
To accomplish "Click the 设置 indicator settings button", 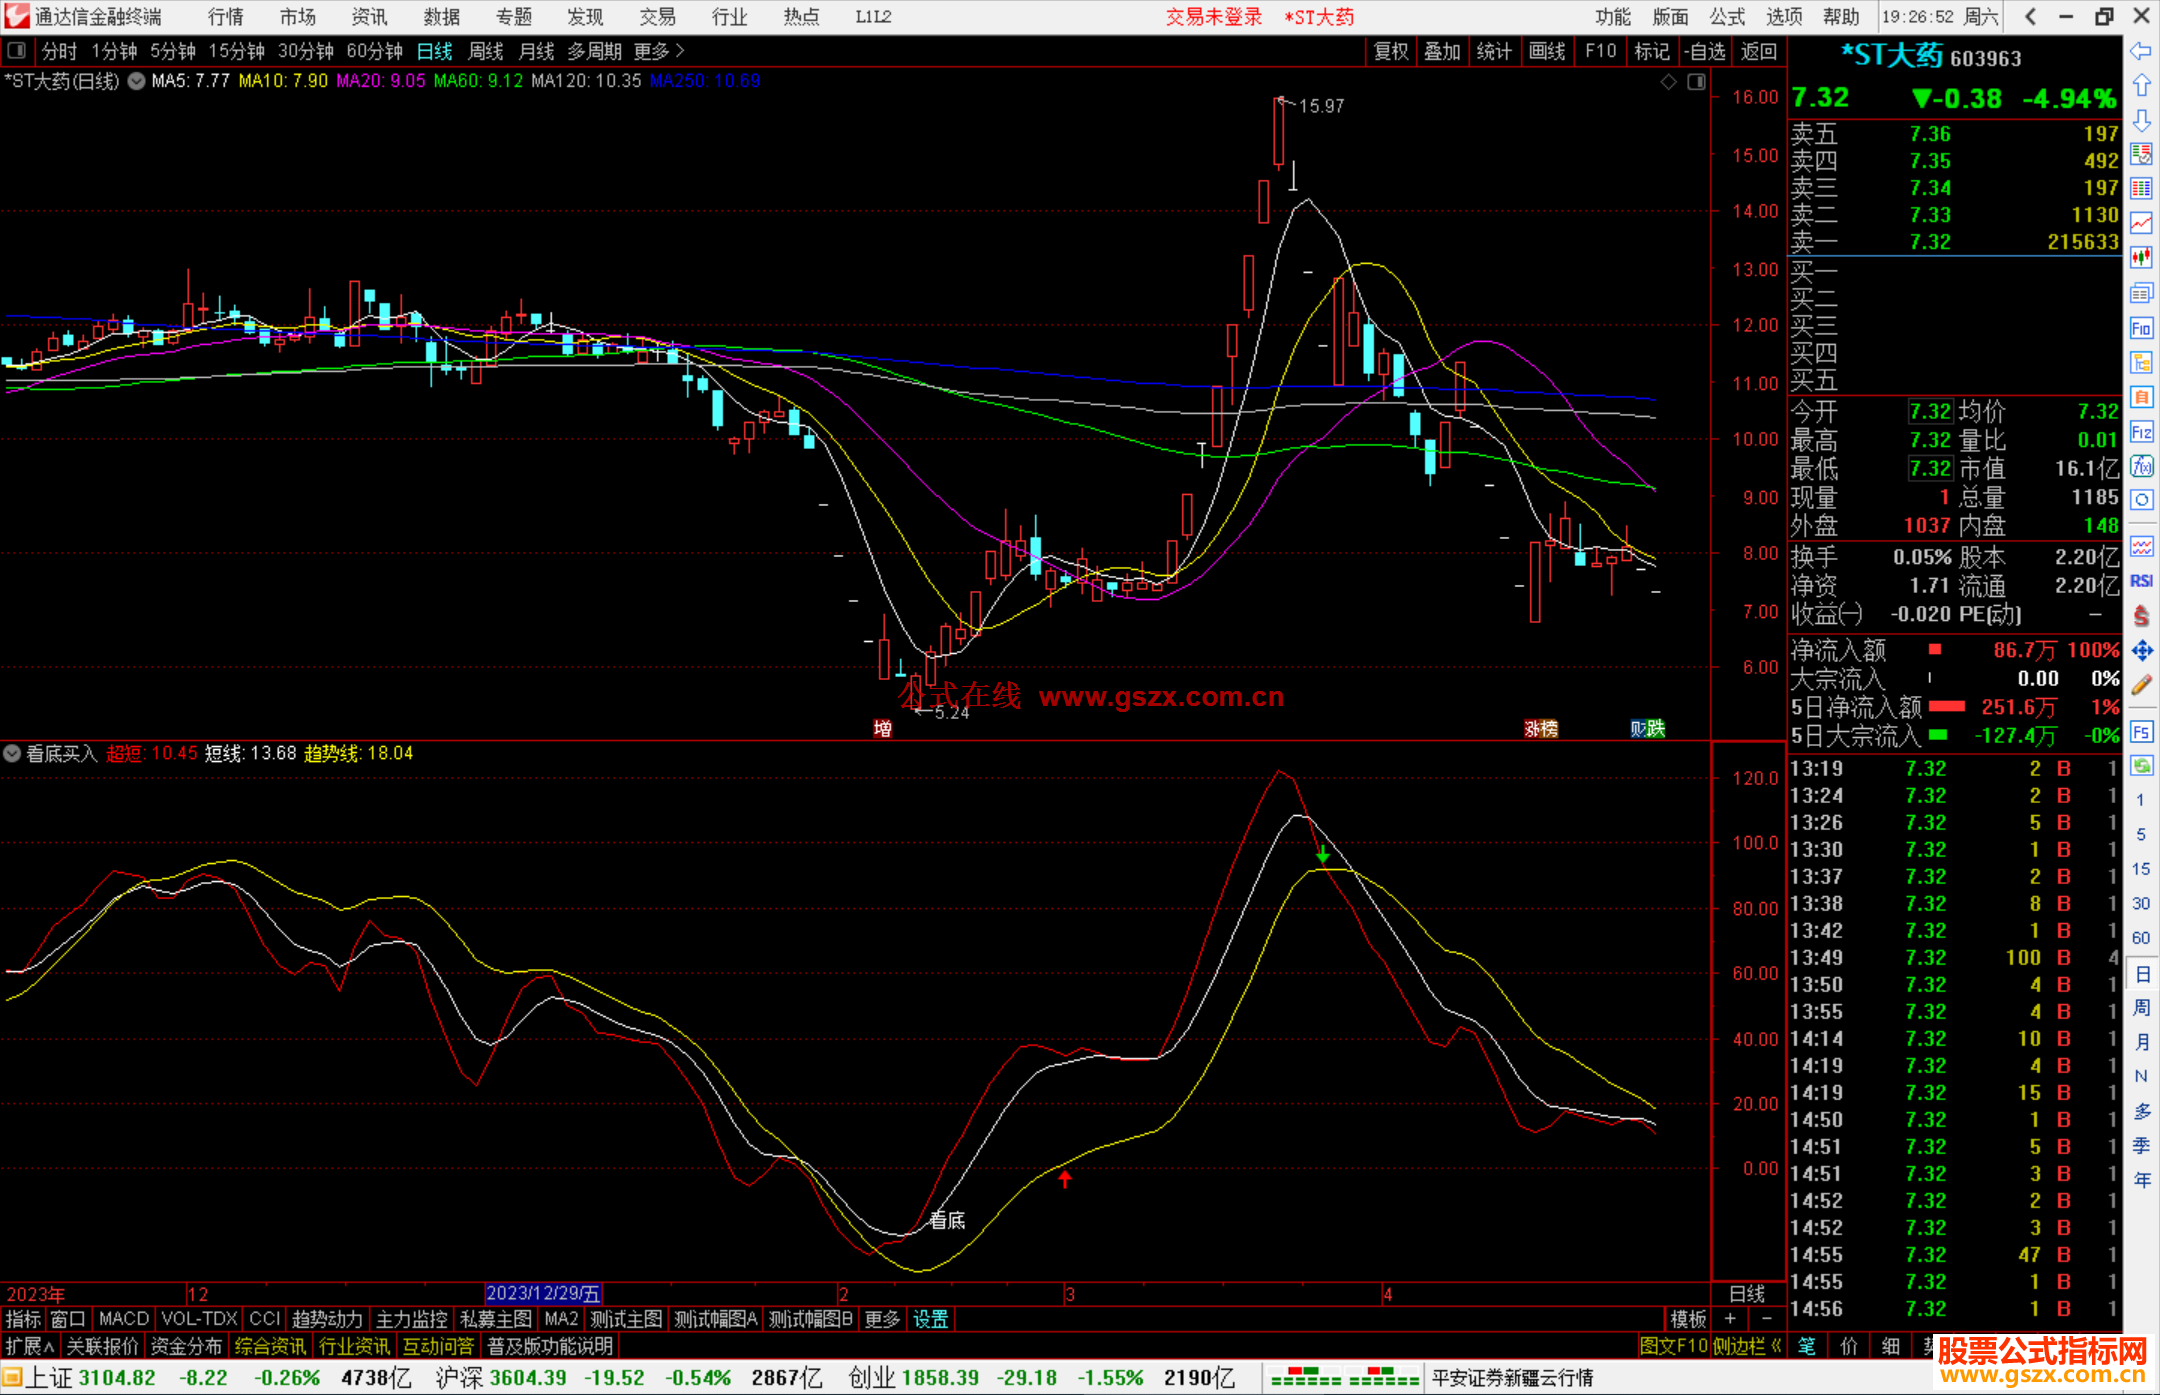I will 930,1319.
